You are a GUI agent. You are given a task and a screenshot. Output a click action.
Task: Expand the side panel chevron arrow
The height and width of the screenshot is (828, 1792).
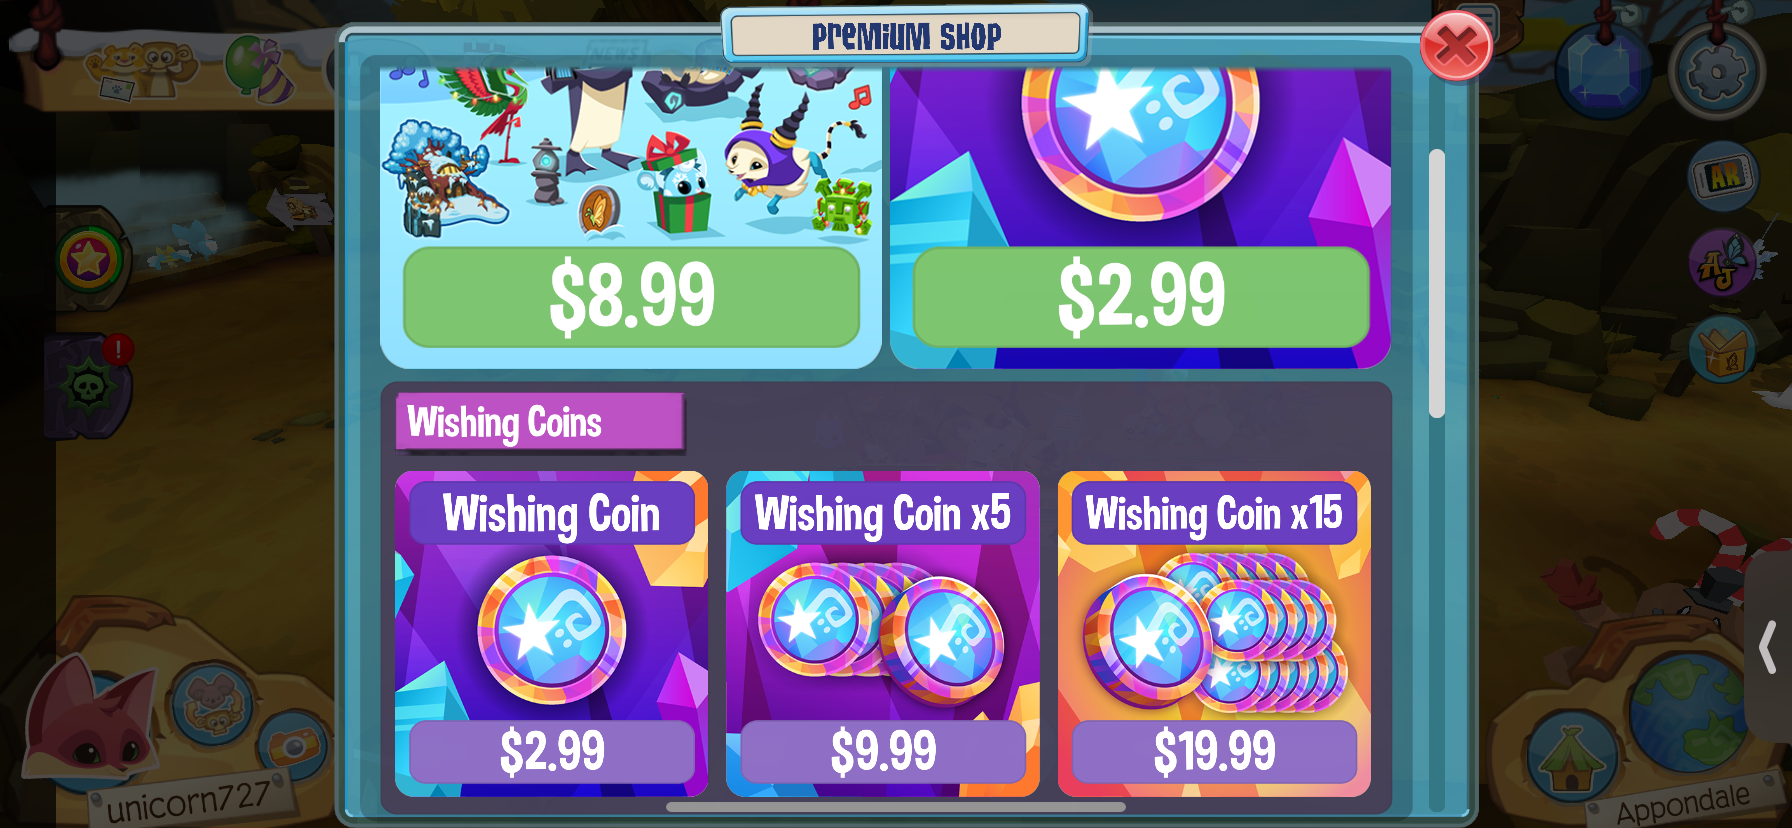click(1768, 647)
